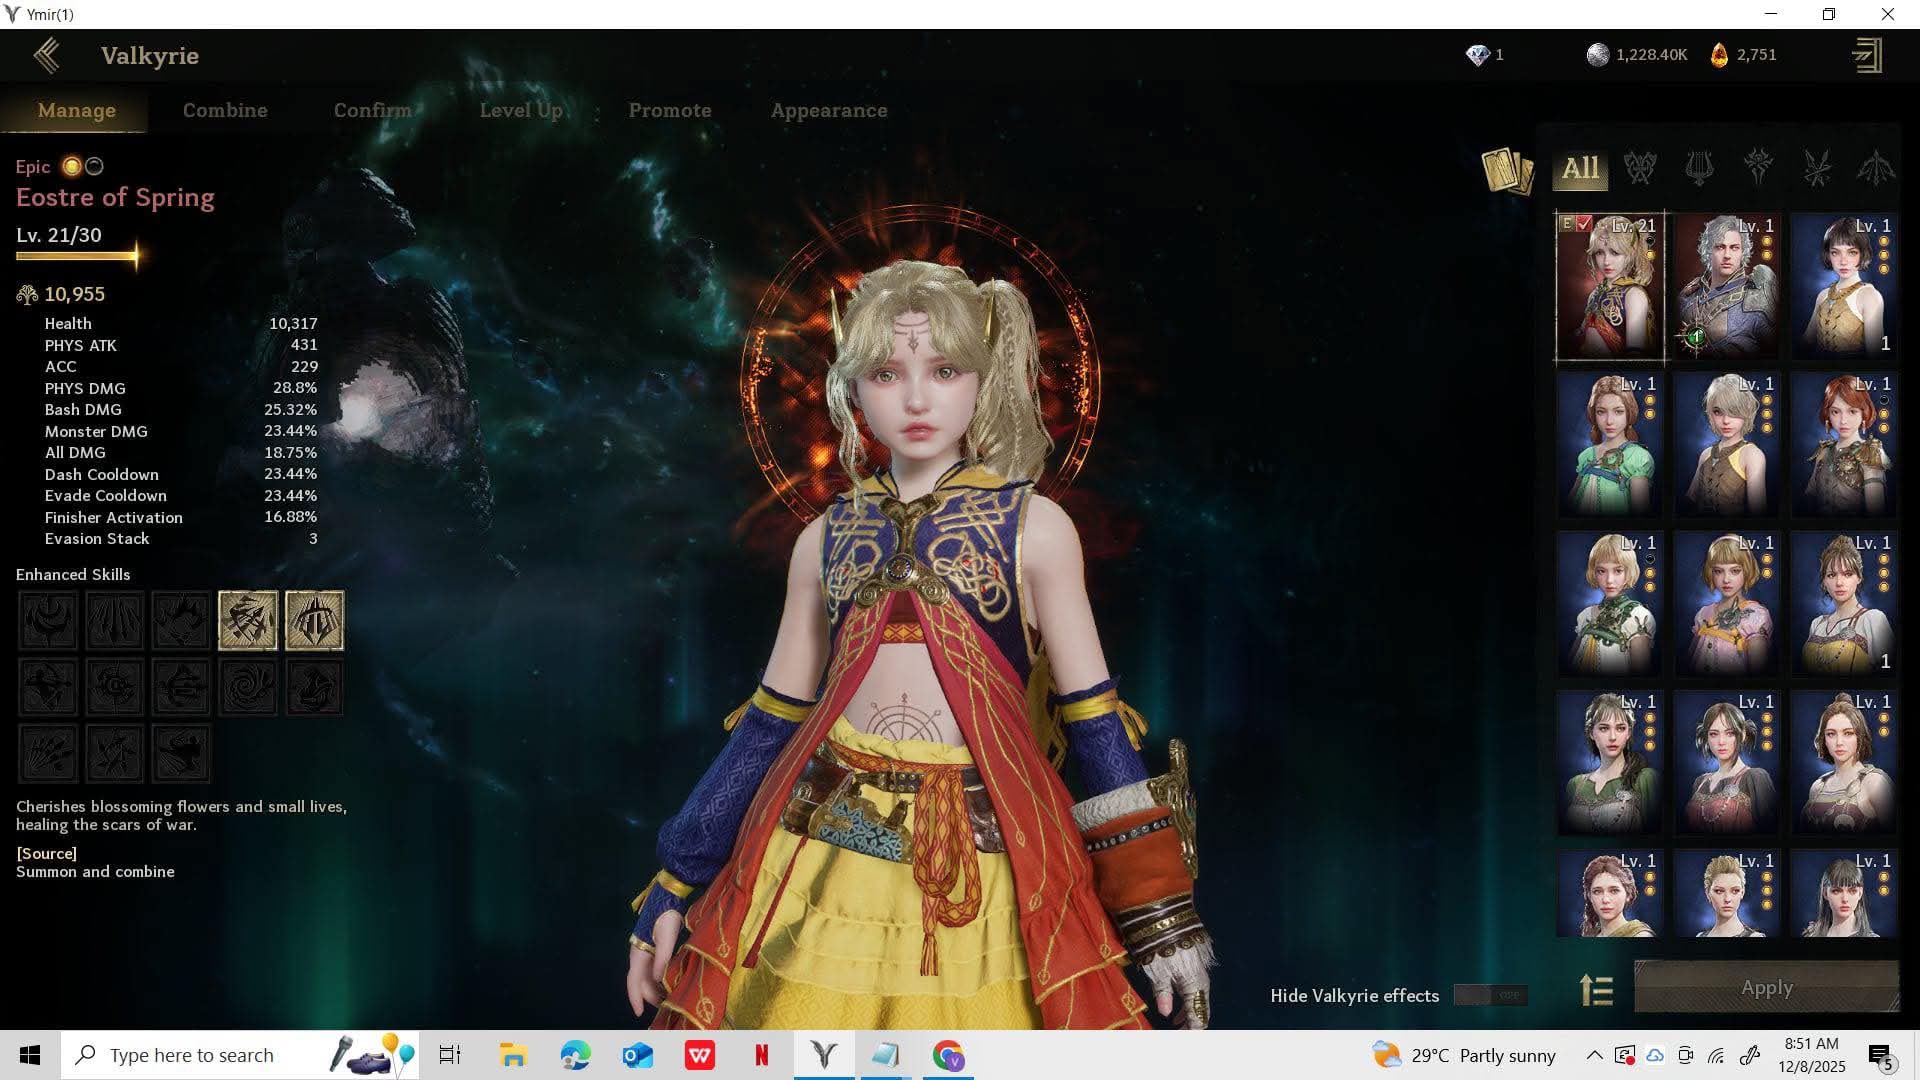Click the Windows Start button

30,1055
